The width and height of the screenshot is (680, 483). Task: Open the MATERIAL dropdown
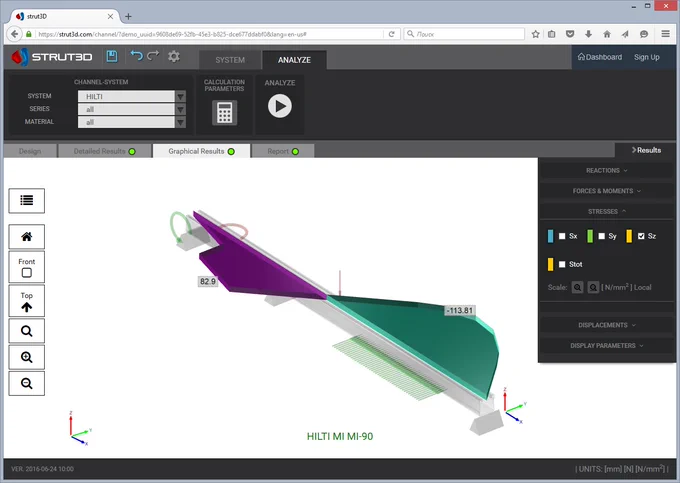click(132, 122)
